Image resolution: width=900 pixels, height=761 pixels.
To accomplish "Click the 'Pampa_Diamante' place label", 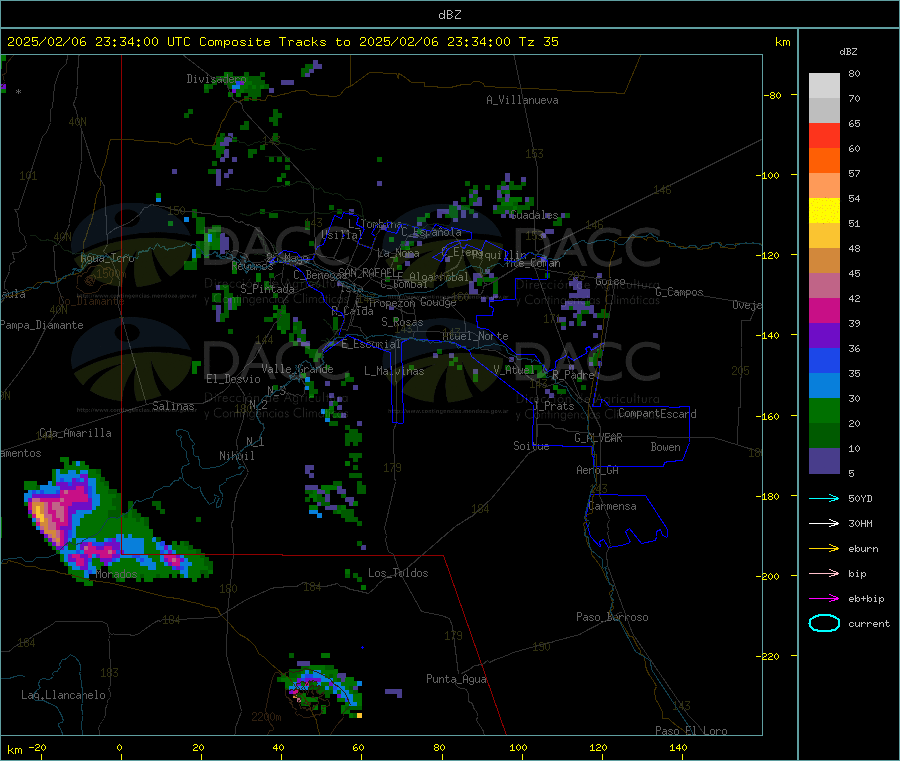I will point(41,325).
